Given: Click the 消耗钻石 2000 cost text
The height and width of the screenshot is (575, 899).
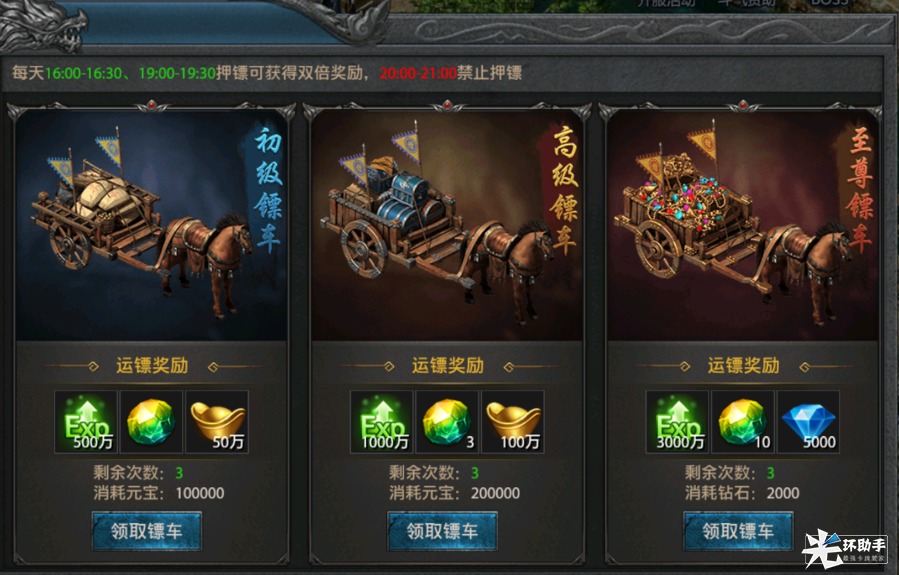Looking at the screenshot, I should click(x=742, y=493).
